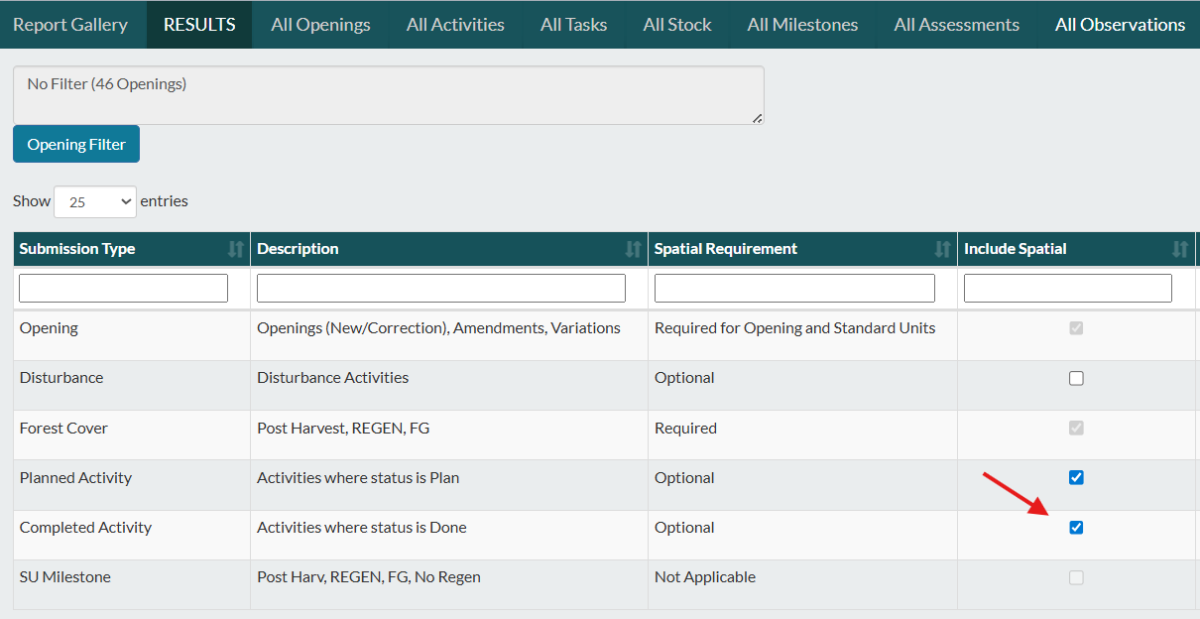Open the All Observations tab
This screenshot has width=1200, height=619.
pyautogui.click(x=1120, y=25)
